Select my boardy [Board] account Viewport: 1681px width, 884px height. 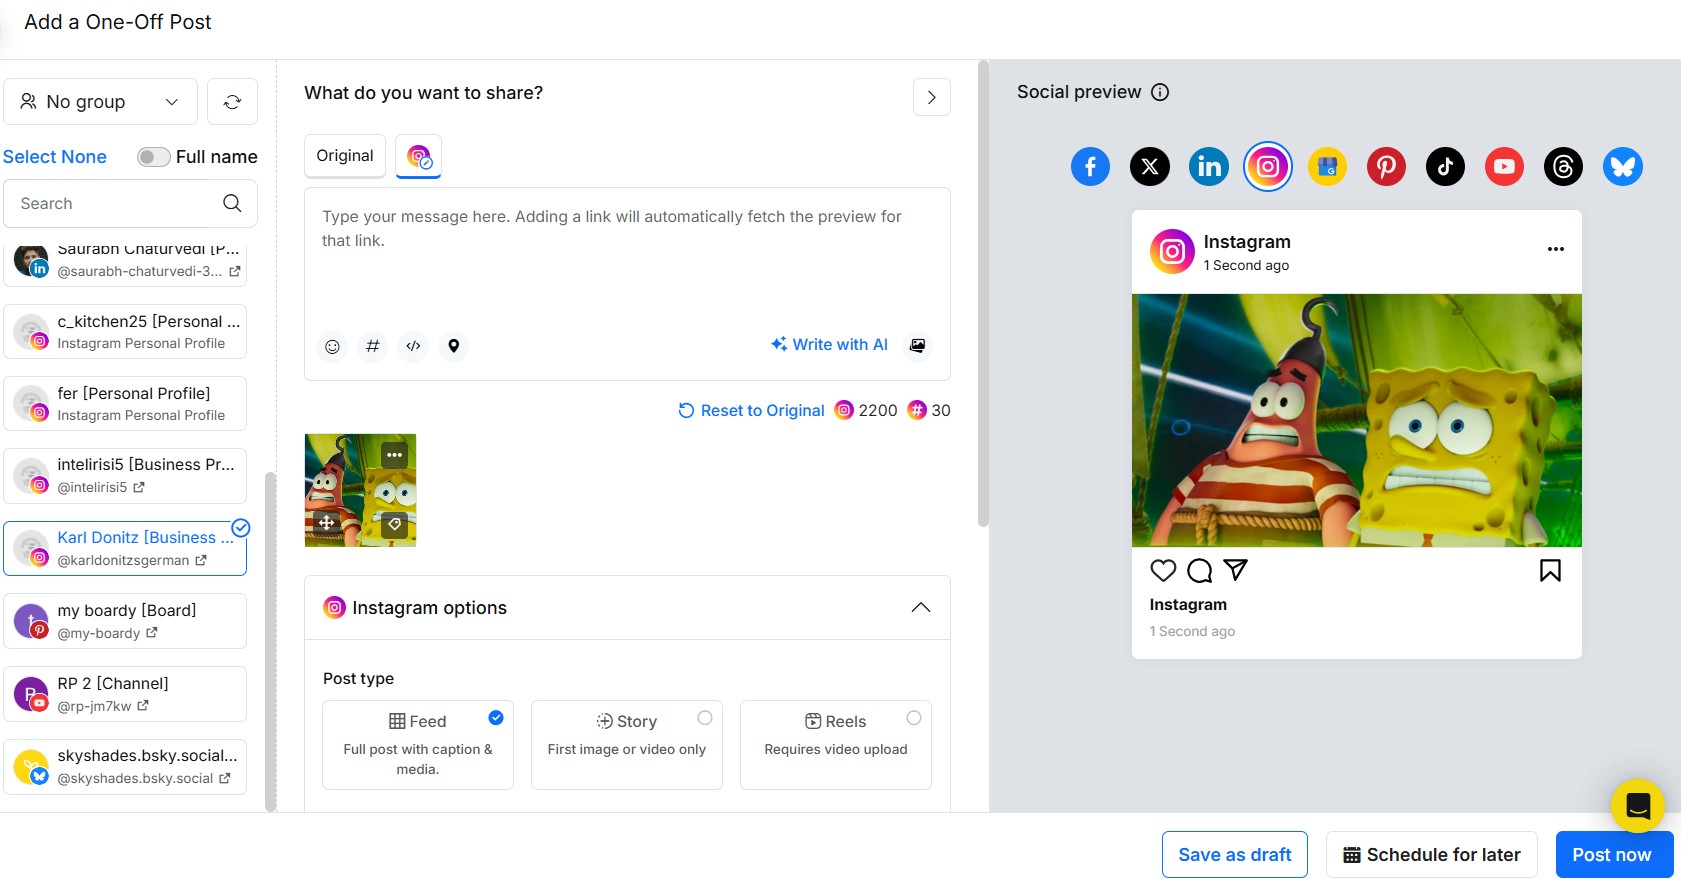coord(125,621)
